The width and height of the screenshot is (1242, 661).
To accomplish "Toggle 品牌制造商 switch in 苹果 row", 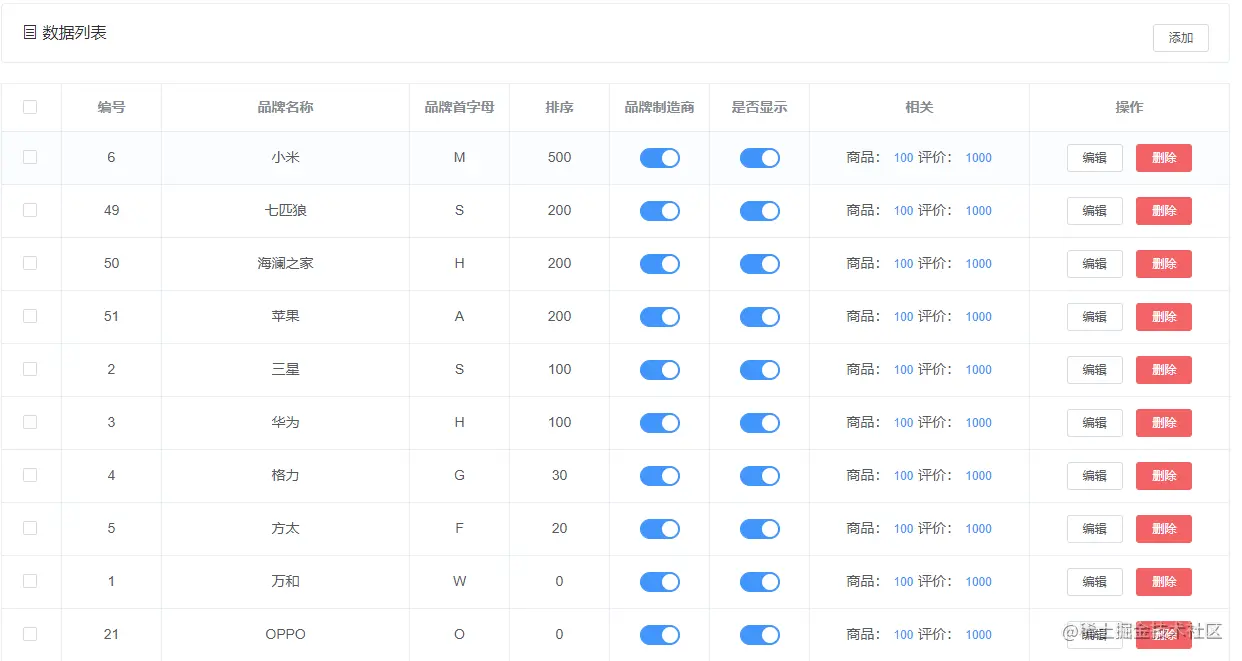I will (660, 317).
